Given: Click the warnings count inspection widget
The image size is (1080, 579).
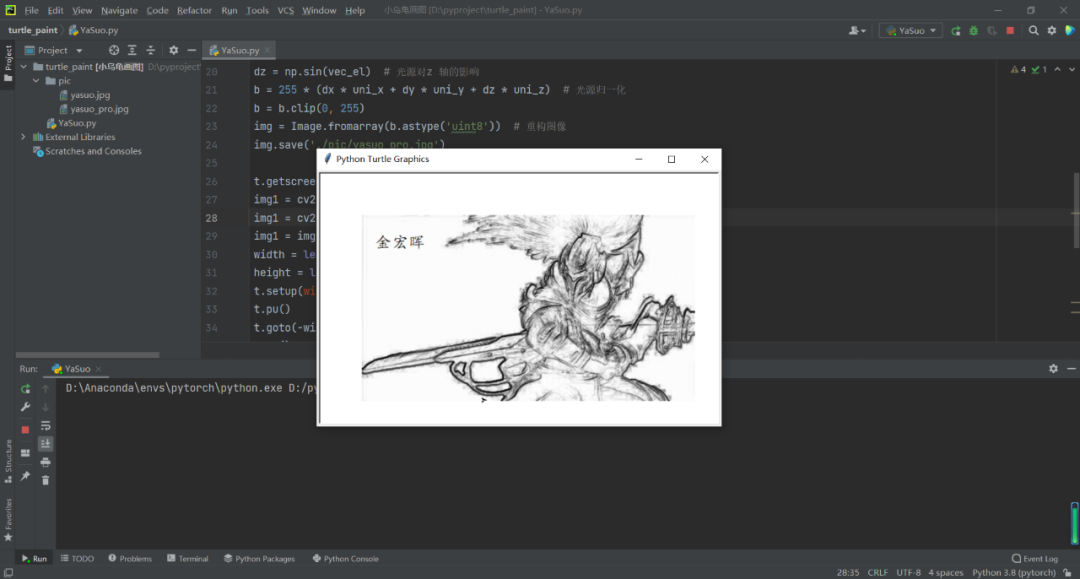Looking at the screenshot, I should (x=1018, y=70).
